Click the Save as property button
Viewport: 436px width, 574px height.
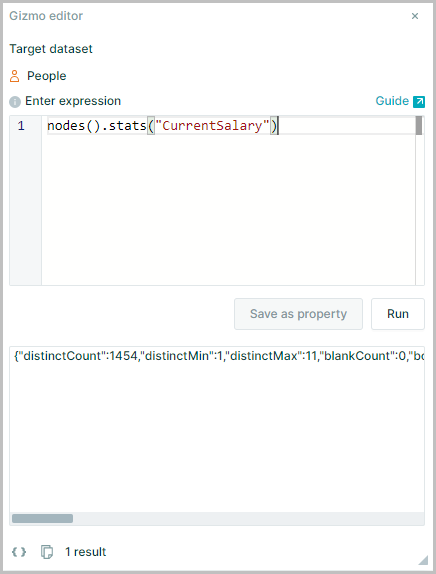coord(298,314)
